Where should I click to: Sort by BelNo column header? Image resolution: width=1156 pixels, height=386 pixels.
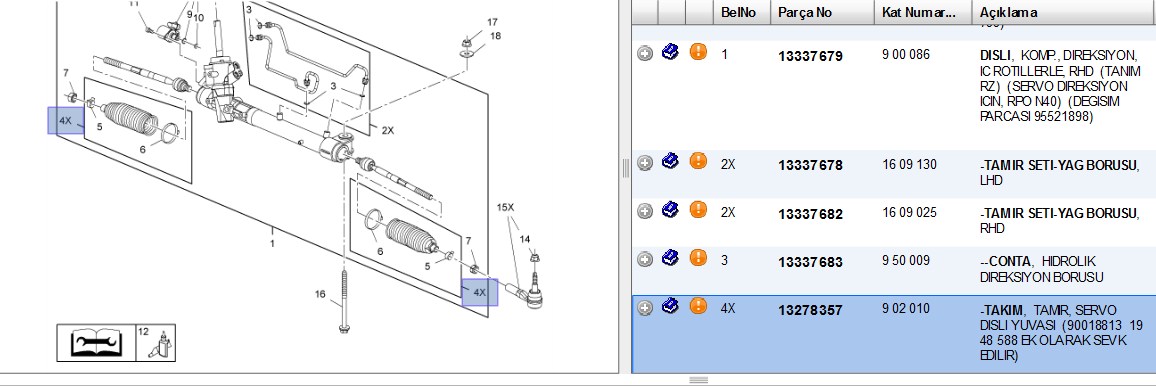click(742, 13)
